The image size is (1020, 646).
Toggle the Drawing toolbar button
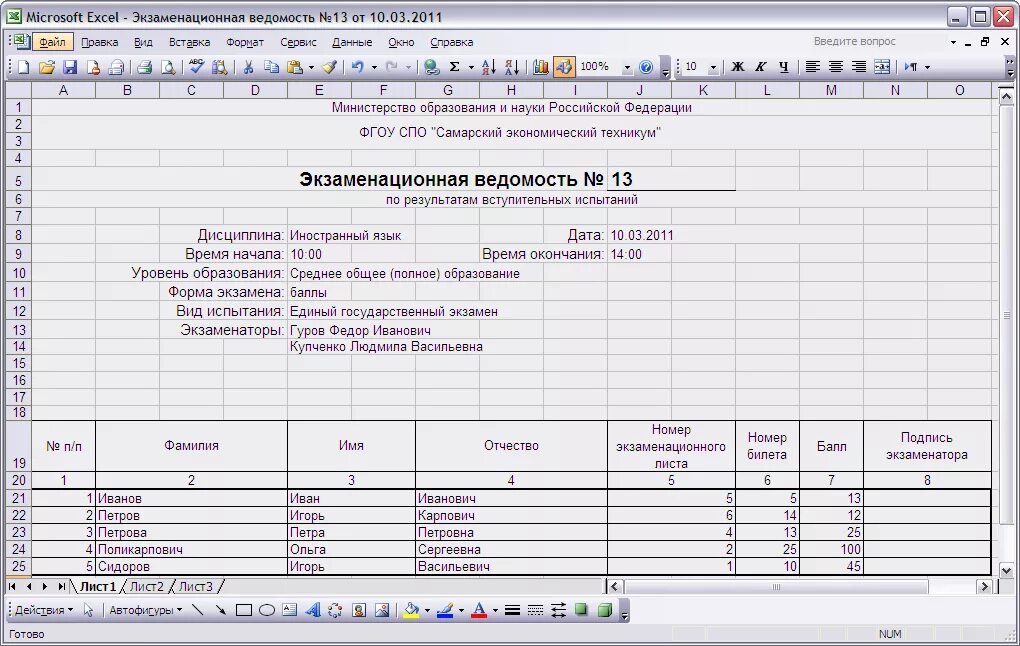[563, 66]
